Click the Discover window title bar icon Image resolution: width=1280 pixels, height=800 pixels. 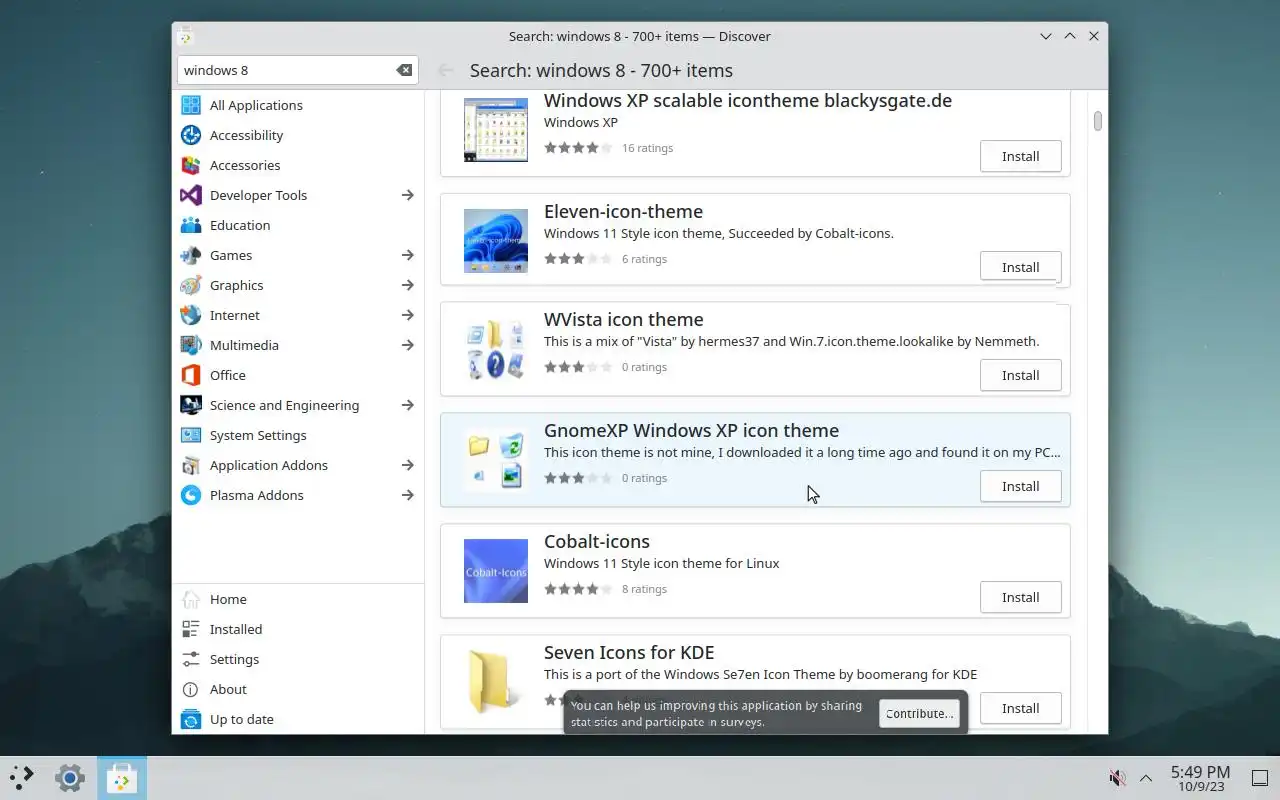pos(185,36)
